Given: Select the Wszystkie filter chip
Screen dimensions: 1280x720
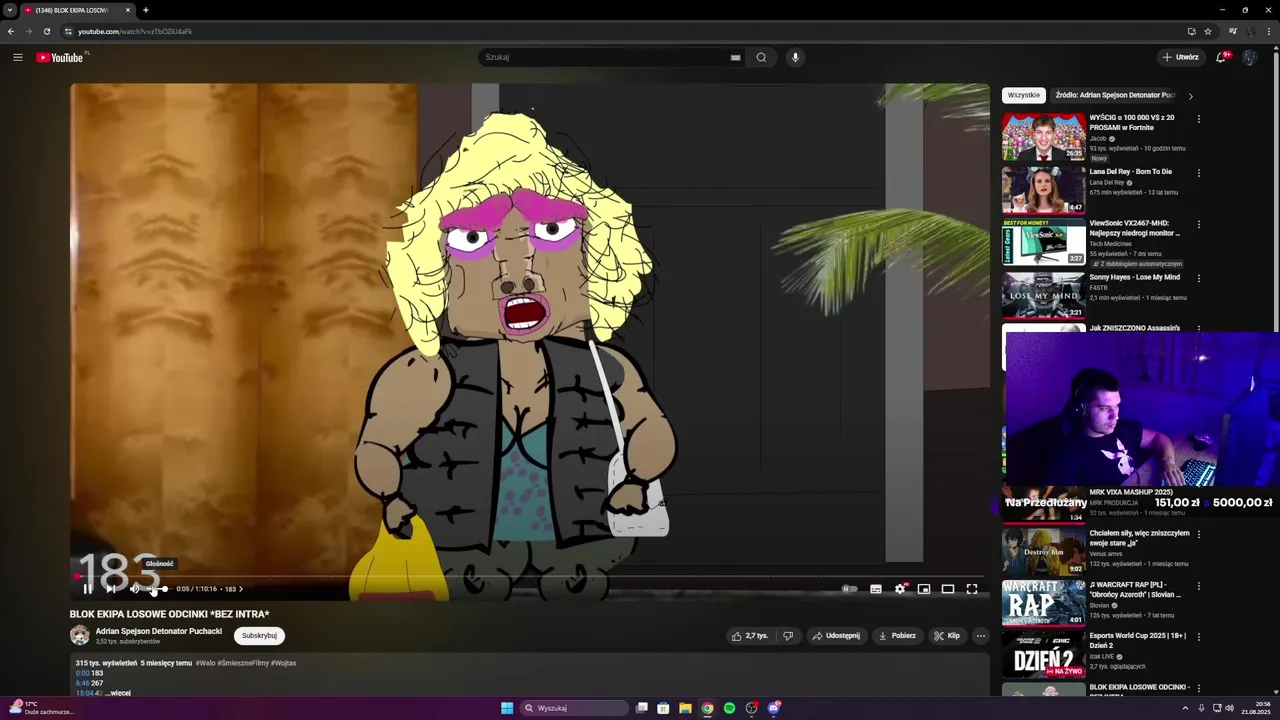Looking at the screenshot, I should [x=1024, y=95].
